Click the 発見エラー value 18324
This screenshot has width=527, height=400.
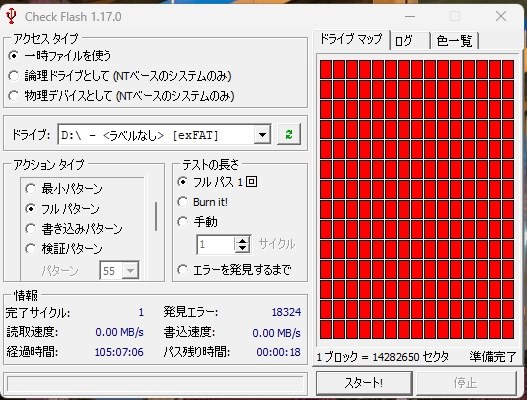[x=286, y=312]
